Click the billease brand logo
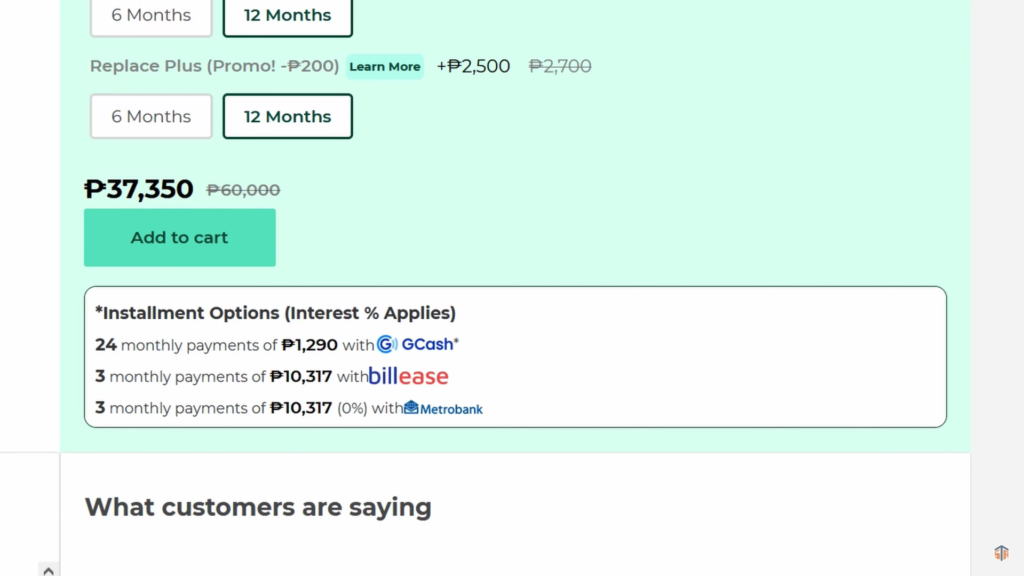Image resolution: width=1024 pixels, height=576 pixels. click(408, 376)
